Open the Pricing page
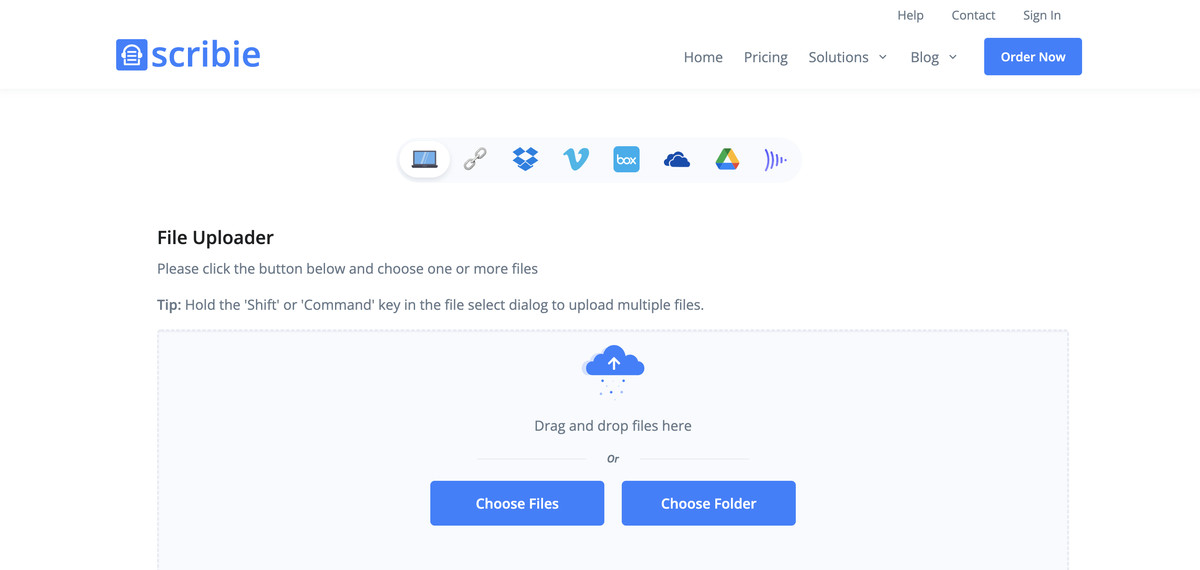Screen dimensions: 1200x570 tap(766, 57)
